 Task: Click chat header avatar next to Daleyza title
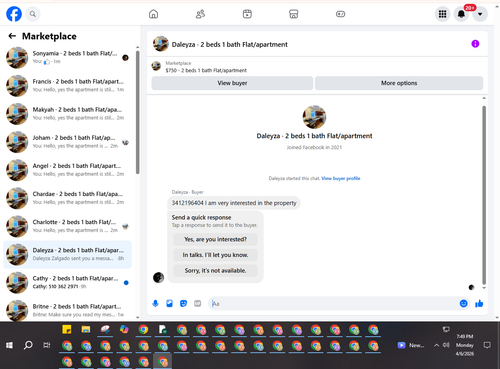(161, 44)
